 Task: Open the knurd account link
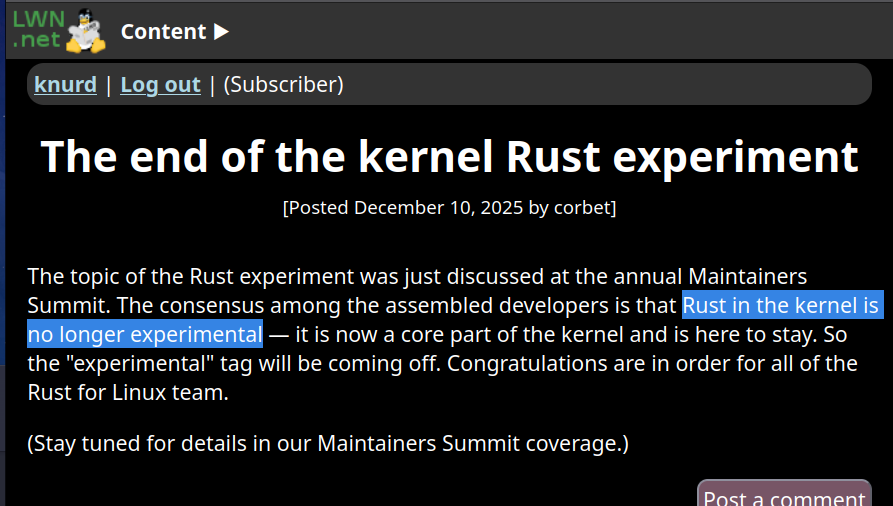coord(65,85)
